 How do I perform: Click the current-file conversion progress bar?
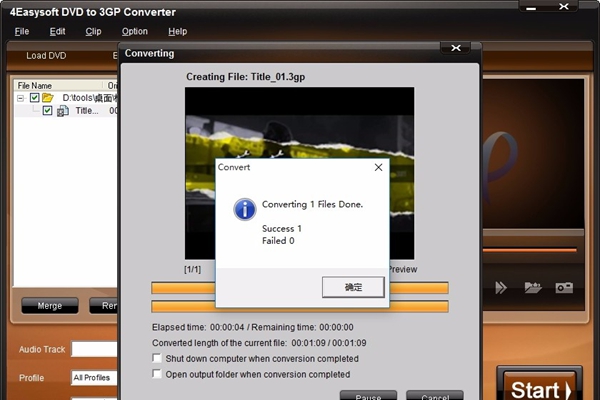pyautogui.click(x=300, y=288)
